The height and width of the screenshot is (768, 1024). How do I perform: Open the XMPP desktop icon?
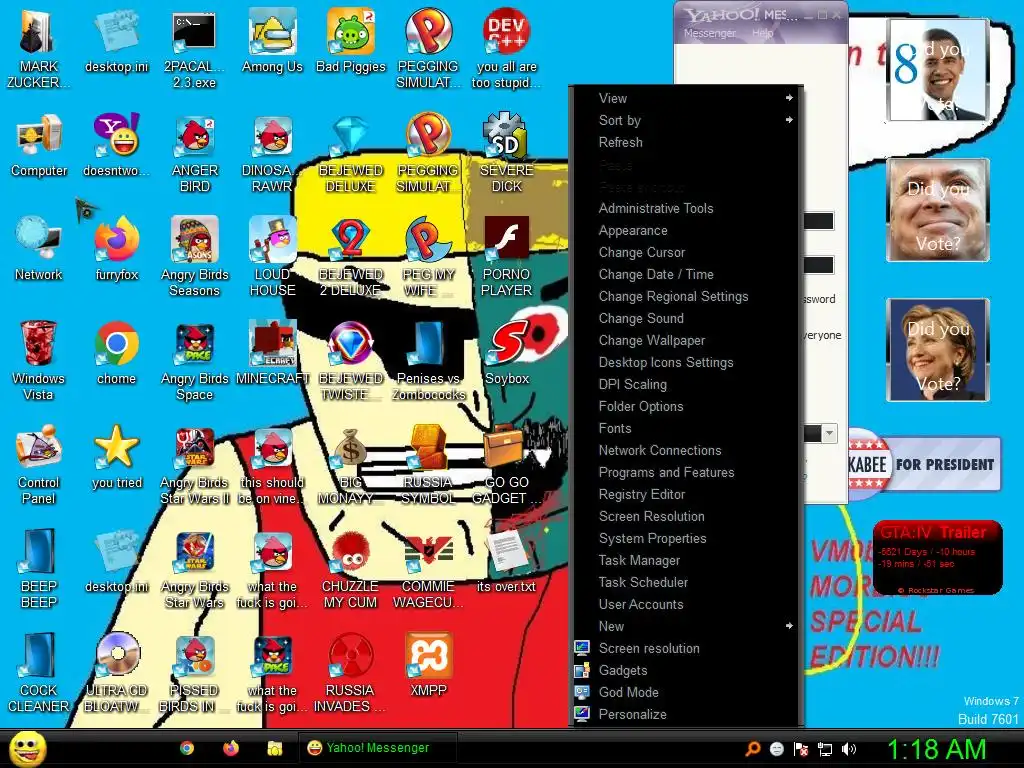click(x=428, y=665)
